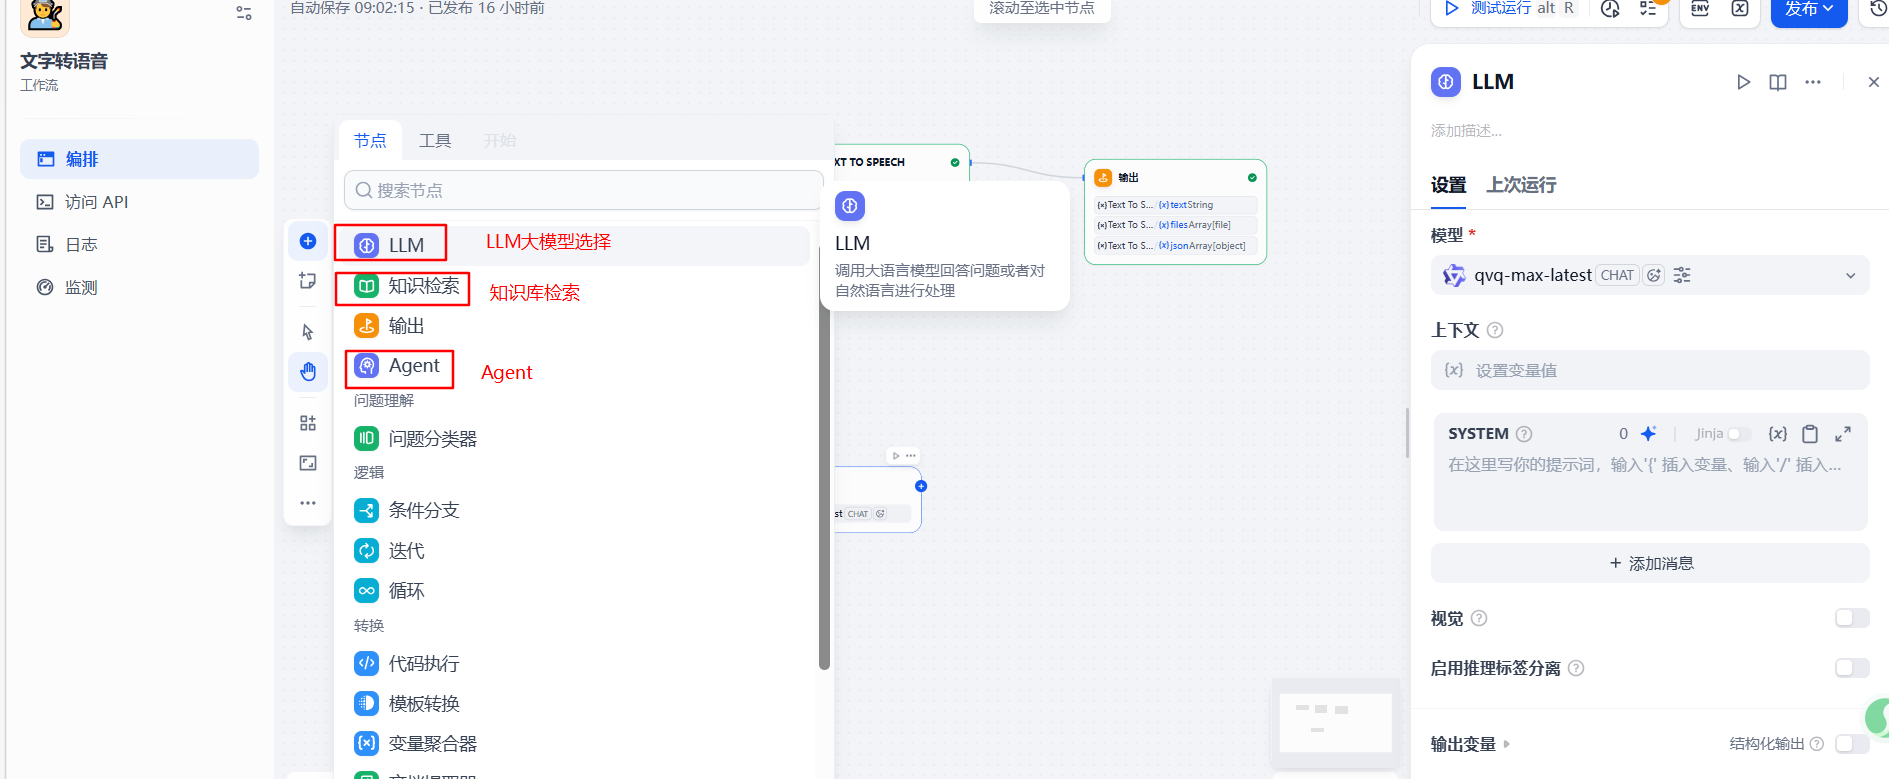Image resolution: width=1889 pixels, height=779 pixels.
Task: Click the app settings sliders icon in sidebar
Action: [x=244, y=13]
